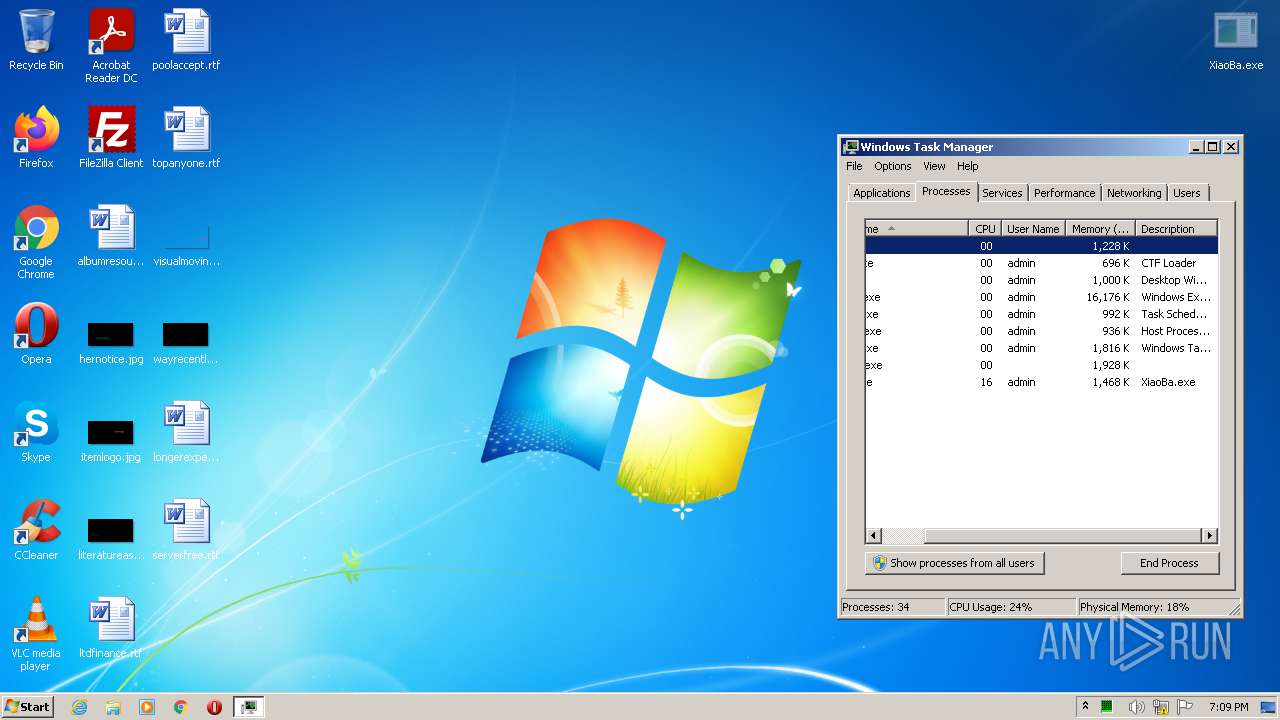Open the Action Center flag icon
This screenshot has height=720, width=1280.
[x=1185, y=707]
